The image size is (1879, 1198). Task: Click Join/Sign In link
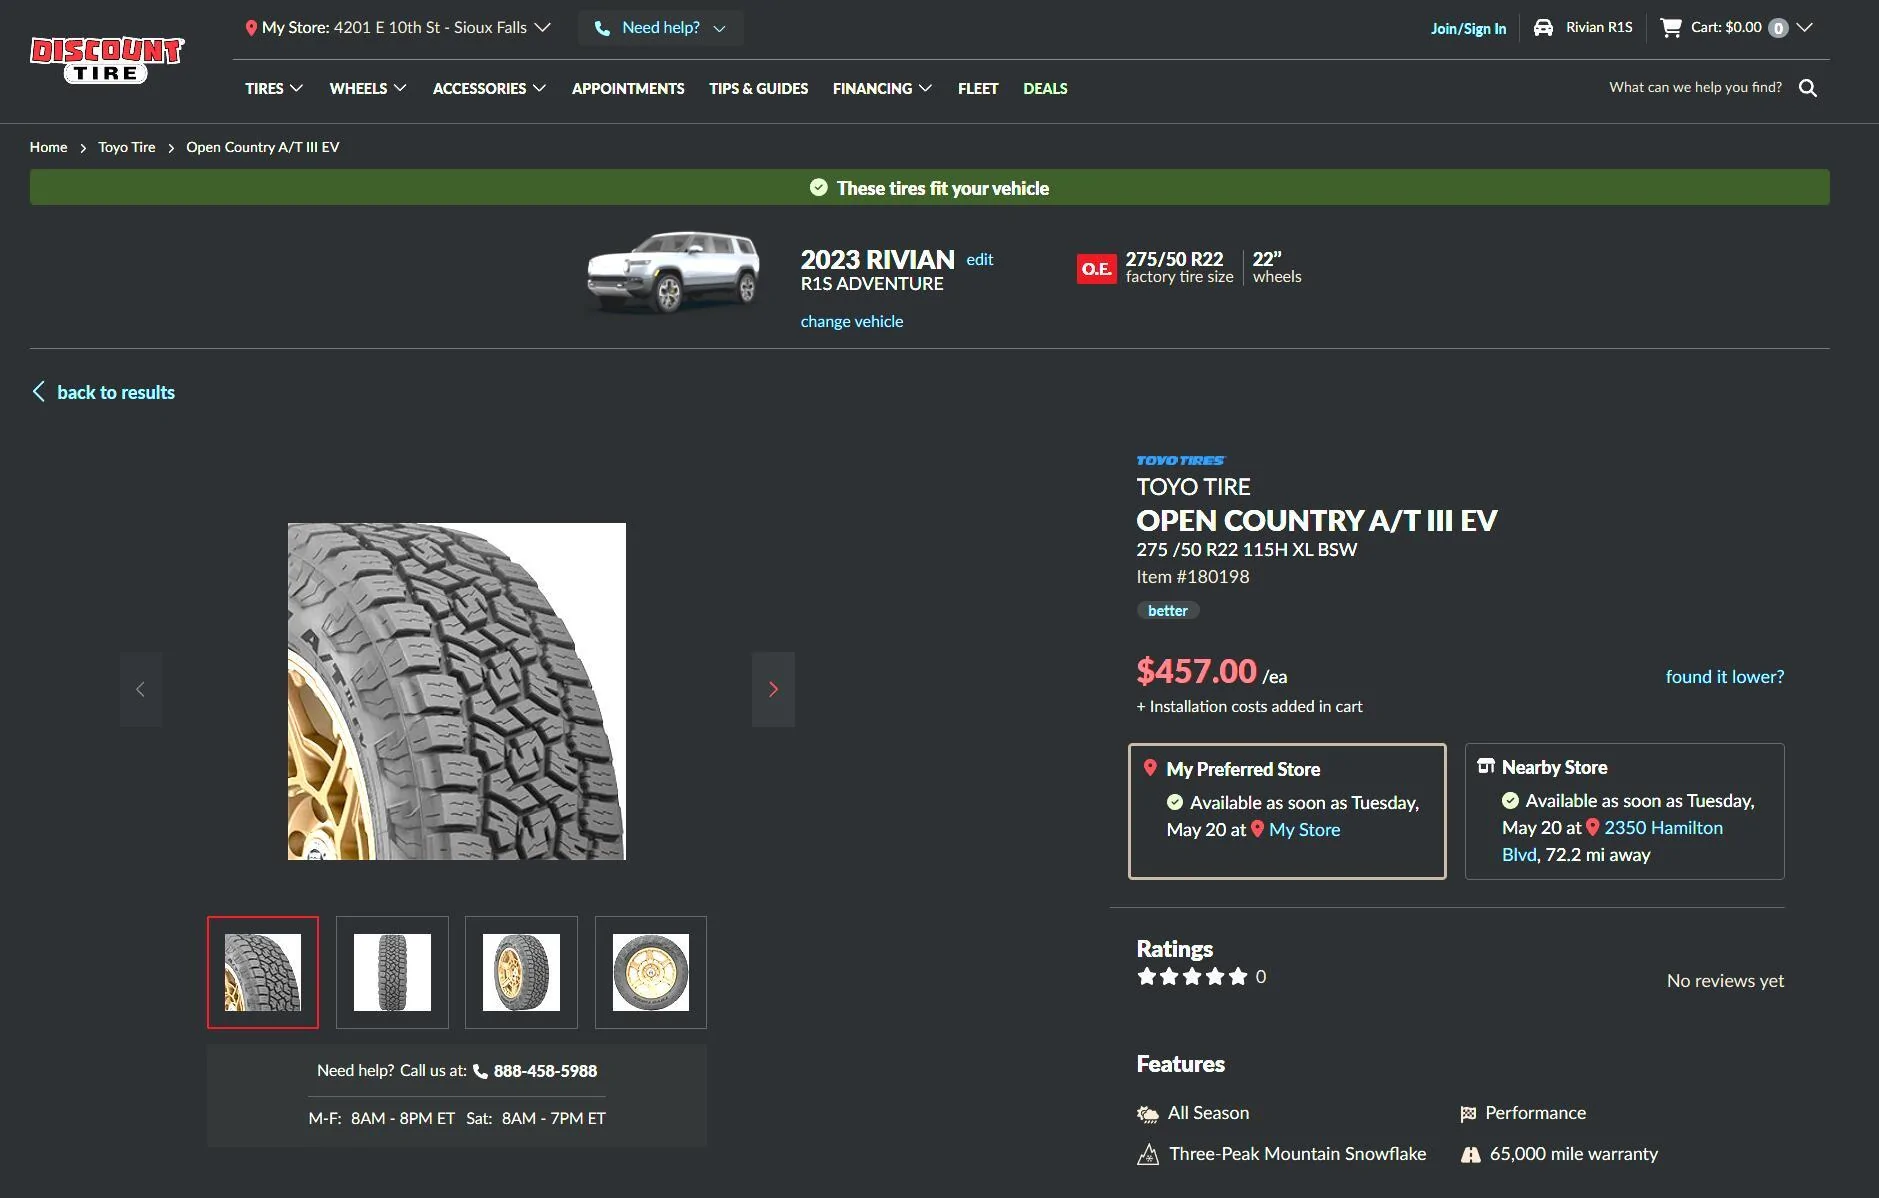click(1468, 28)
